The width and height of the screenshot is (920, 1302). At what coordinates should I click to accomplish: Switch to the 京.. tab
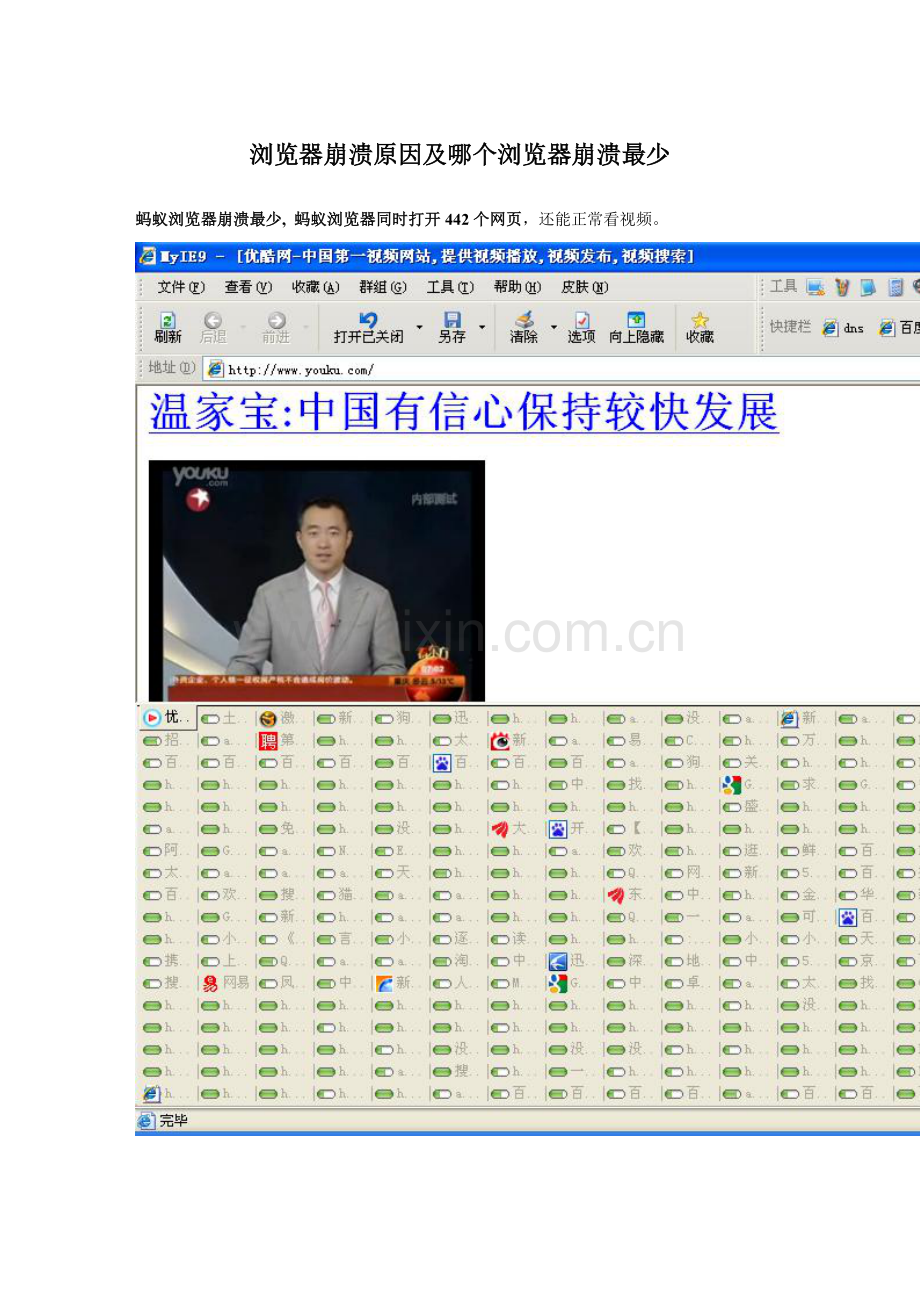pyautogui.click(x=863, y=961)
